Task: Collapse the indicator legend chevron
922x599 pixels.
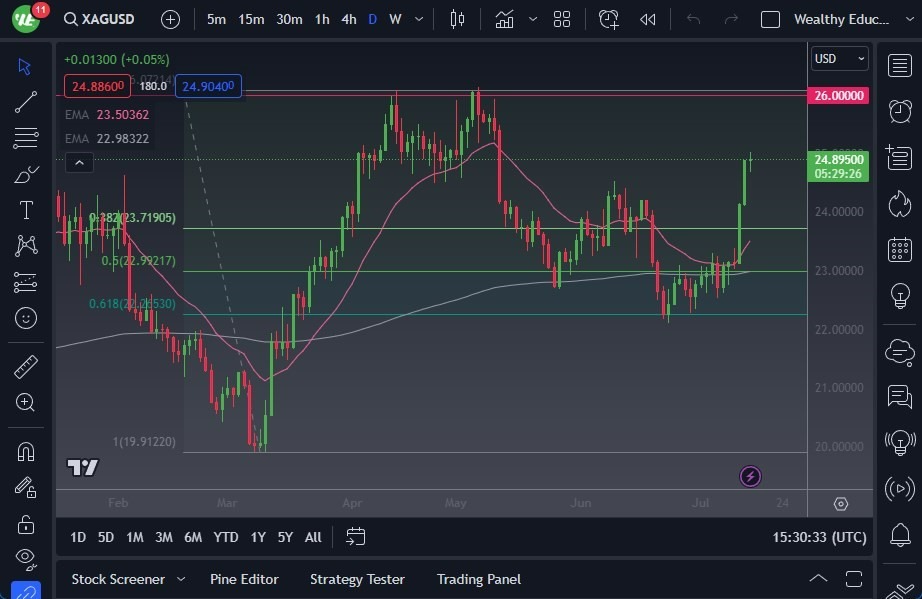Action: [x=79, y=162]
